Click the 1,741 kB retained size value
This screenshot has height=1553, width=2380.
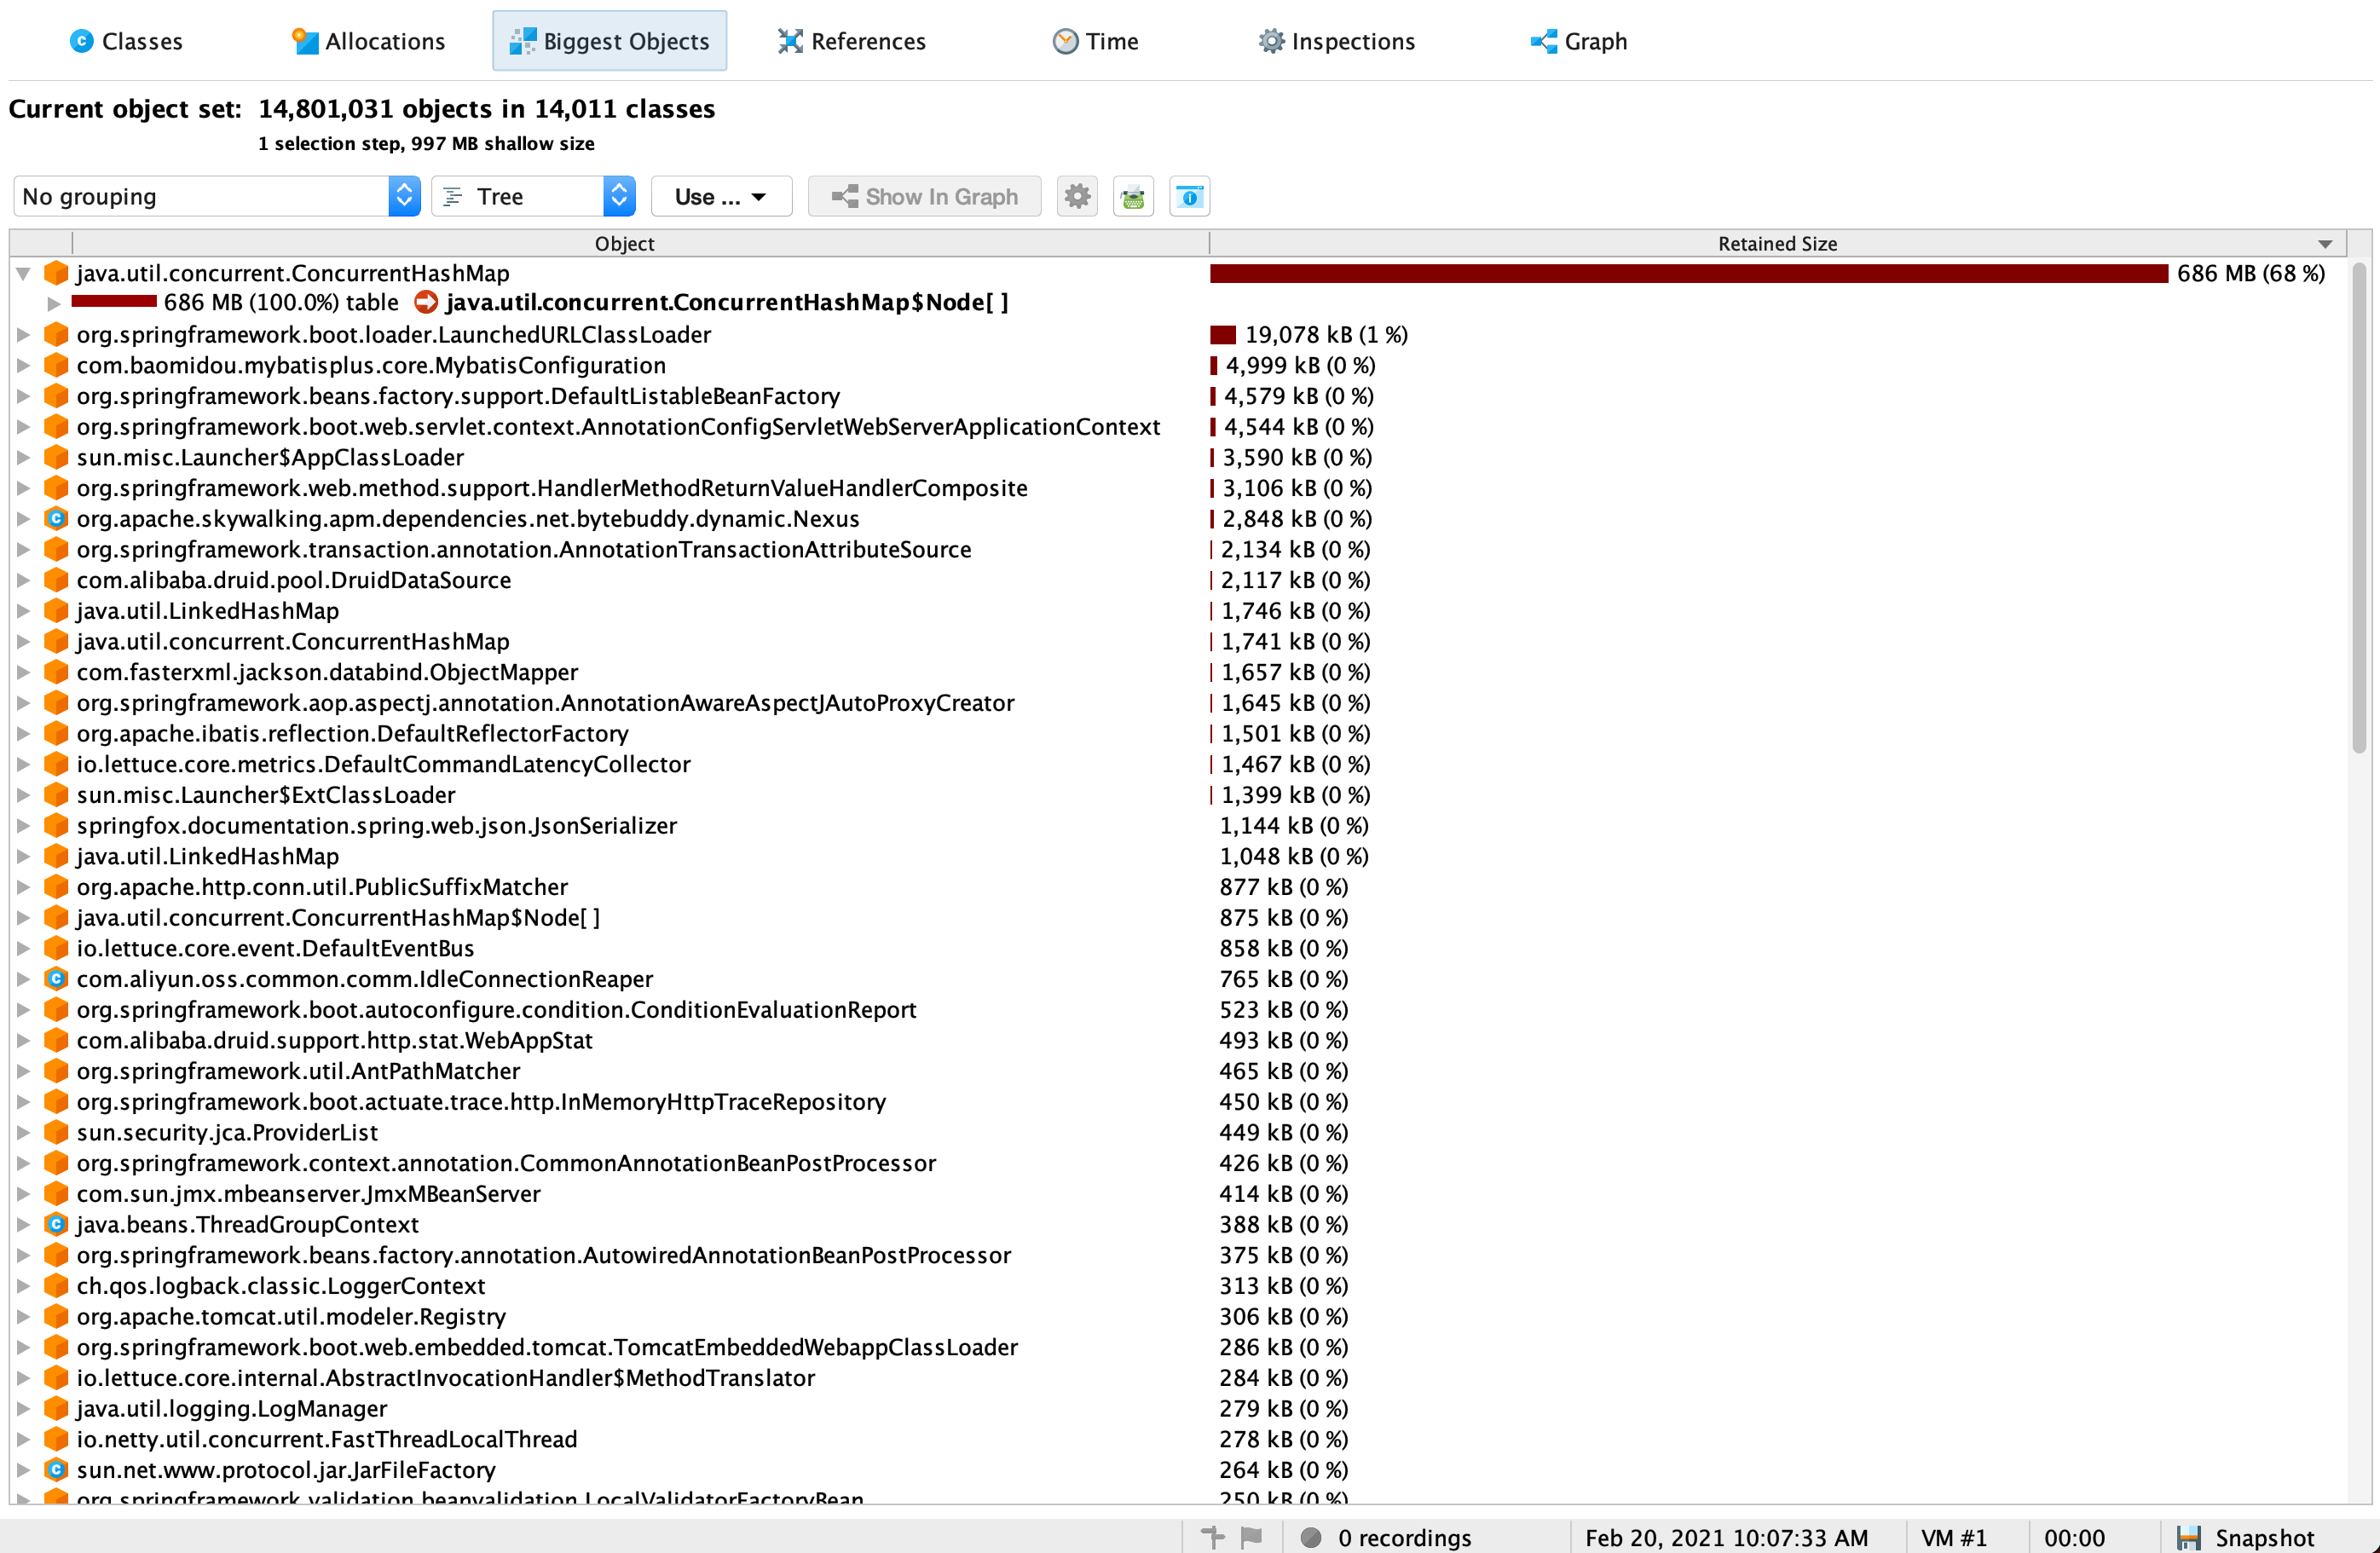click(x=1295, y=642)
